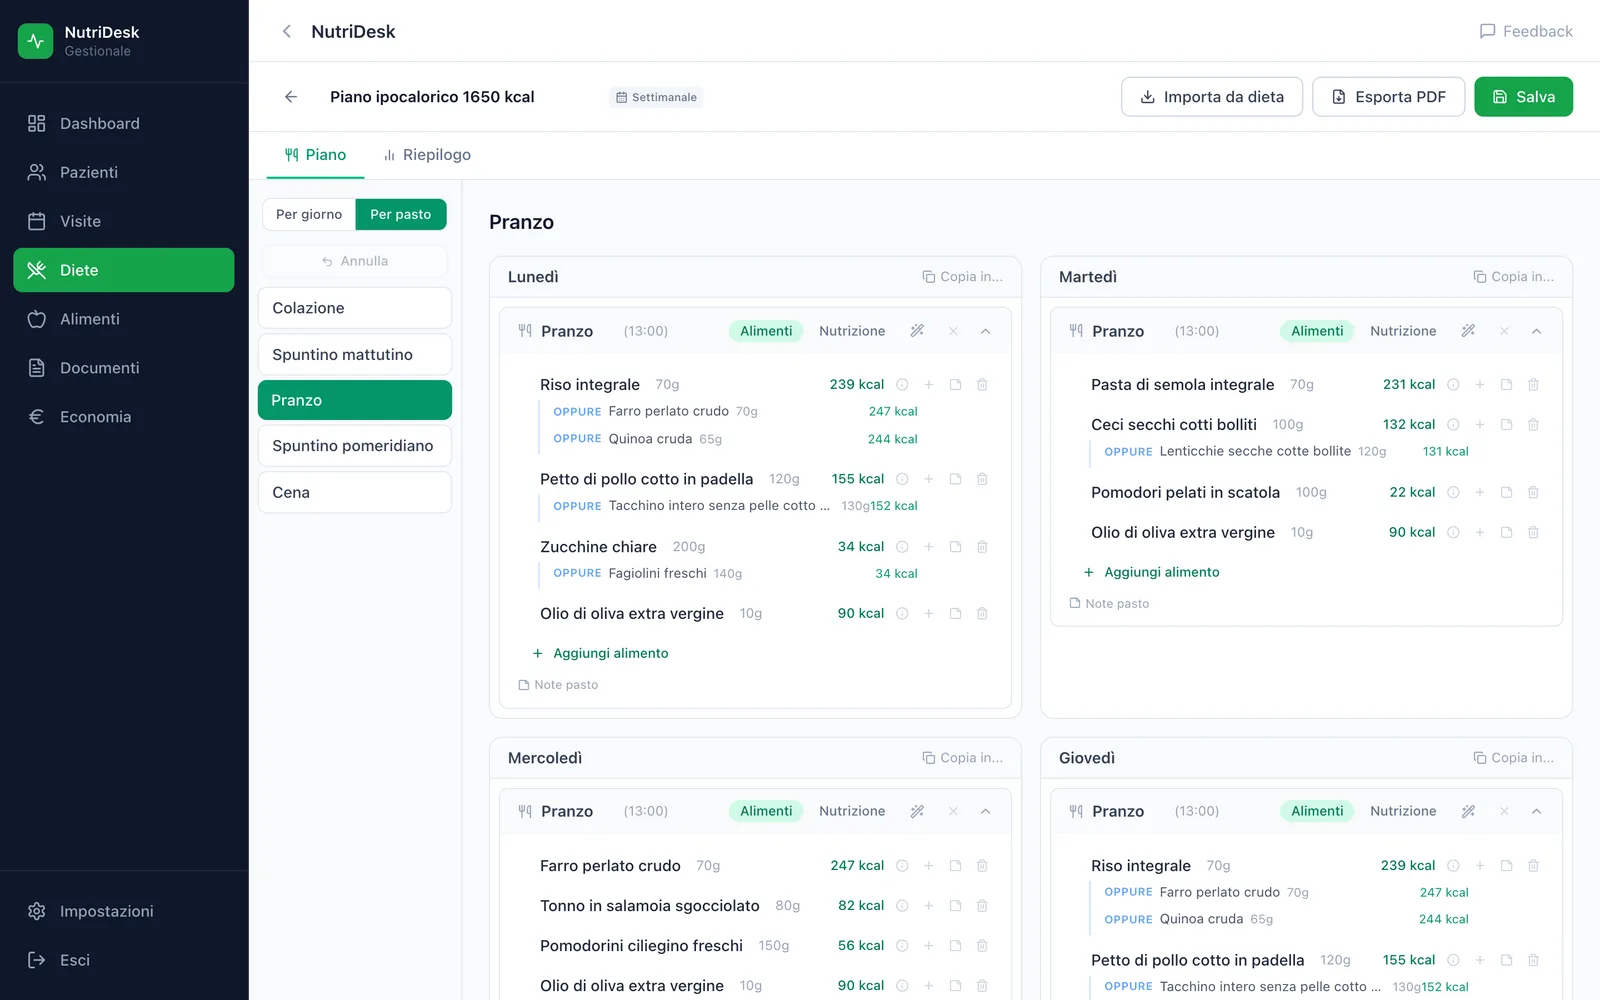Screen dimensions: 1600x1000
Task: Click info icon for Petto di pollo, Lunedì
Action: pyautogui.click(x=902, y=479)
